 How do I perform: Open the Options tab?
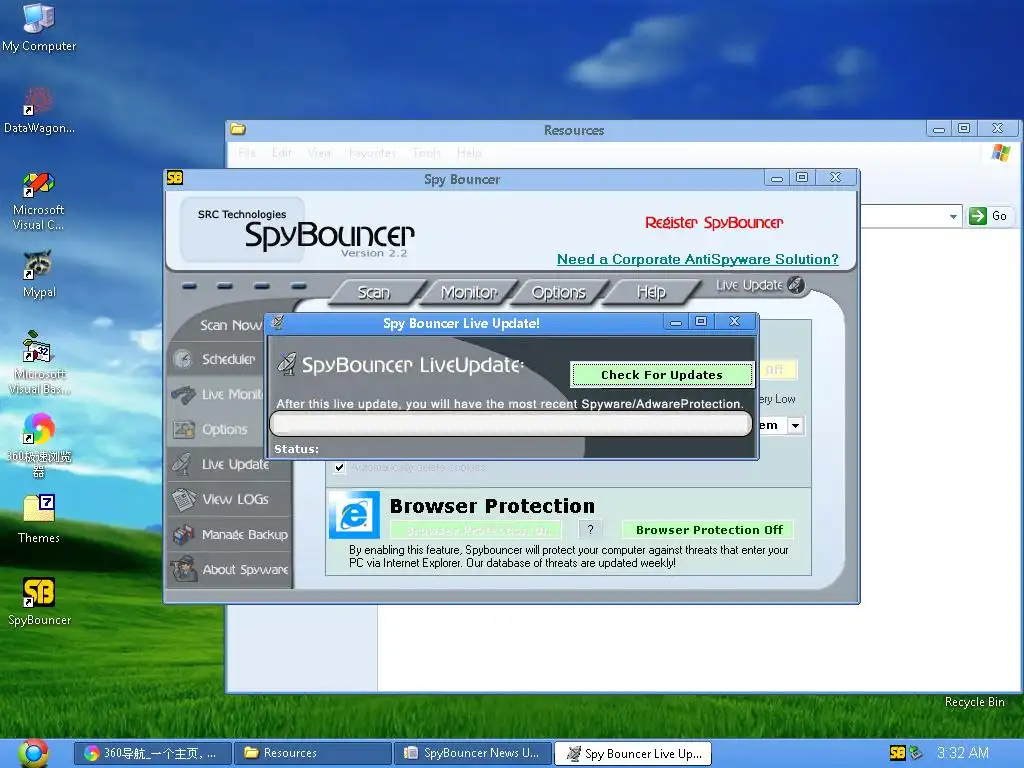pyautogui.click(x=558, y=293)
